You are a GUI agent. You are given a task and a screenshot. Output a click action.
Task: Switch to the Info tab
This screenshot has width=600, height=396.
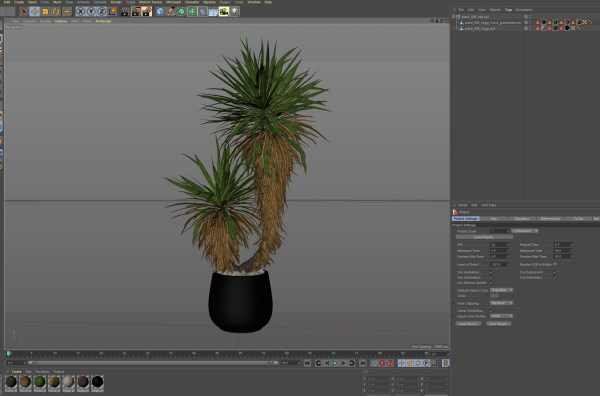[494, 218]
